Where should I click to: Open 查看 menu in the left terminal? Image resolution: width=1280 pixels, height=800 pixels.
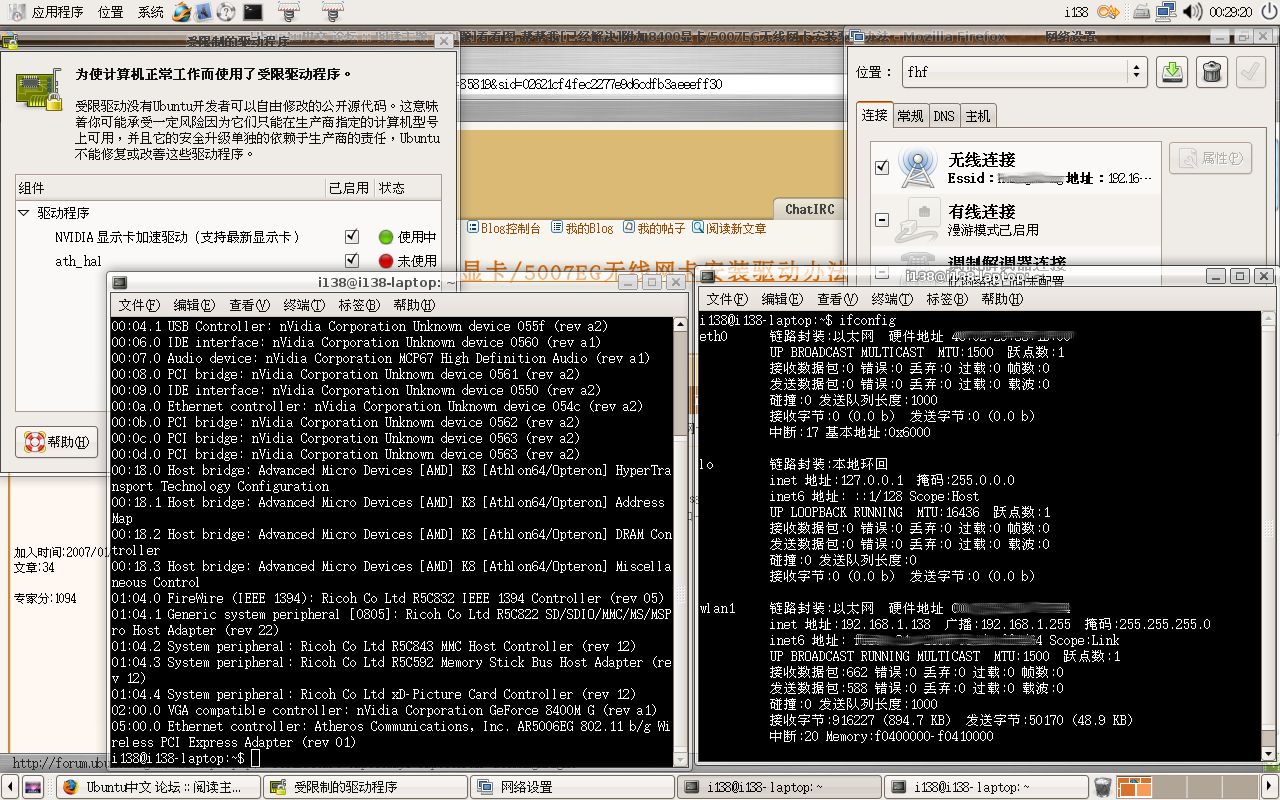click(x=249, y=305)
